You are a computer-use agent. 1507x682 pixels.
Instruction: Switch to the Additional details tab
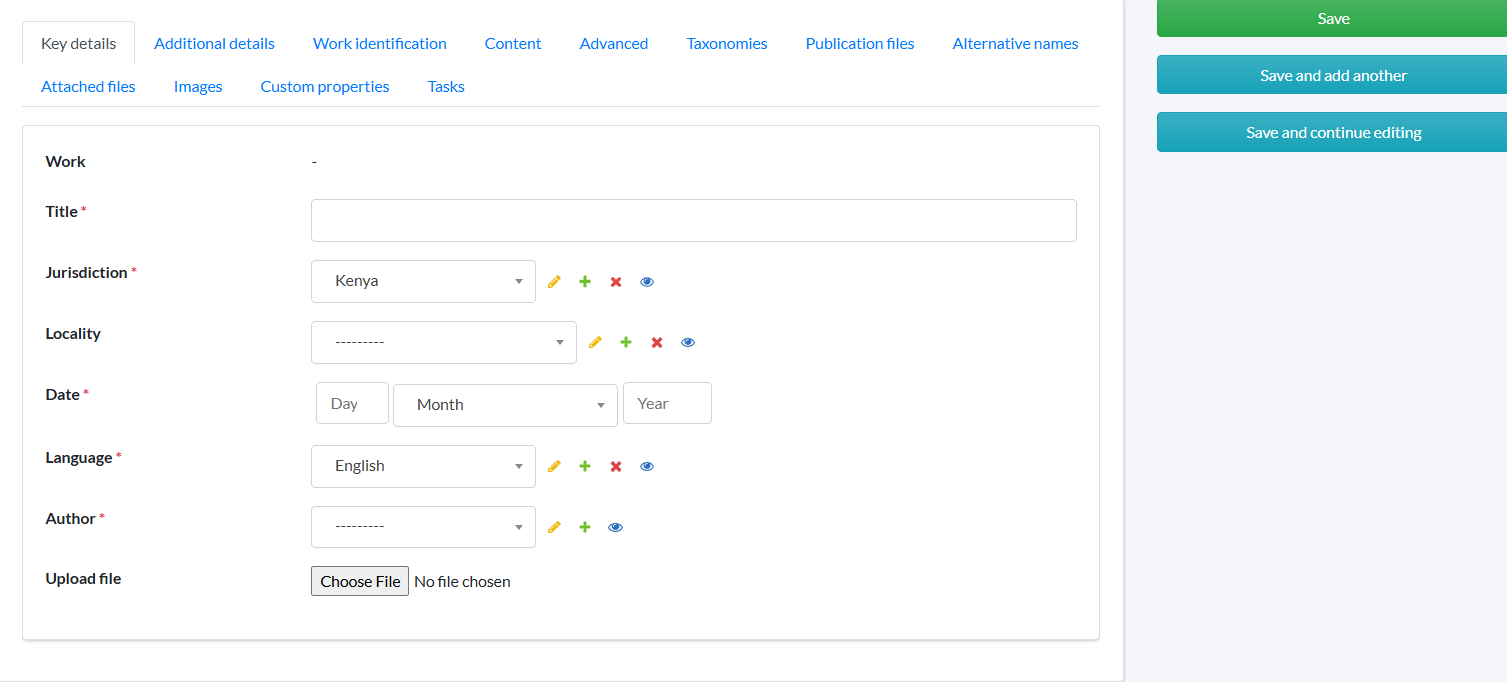click(x=214, y=44)
